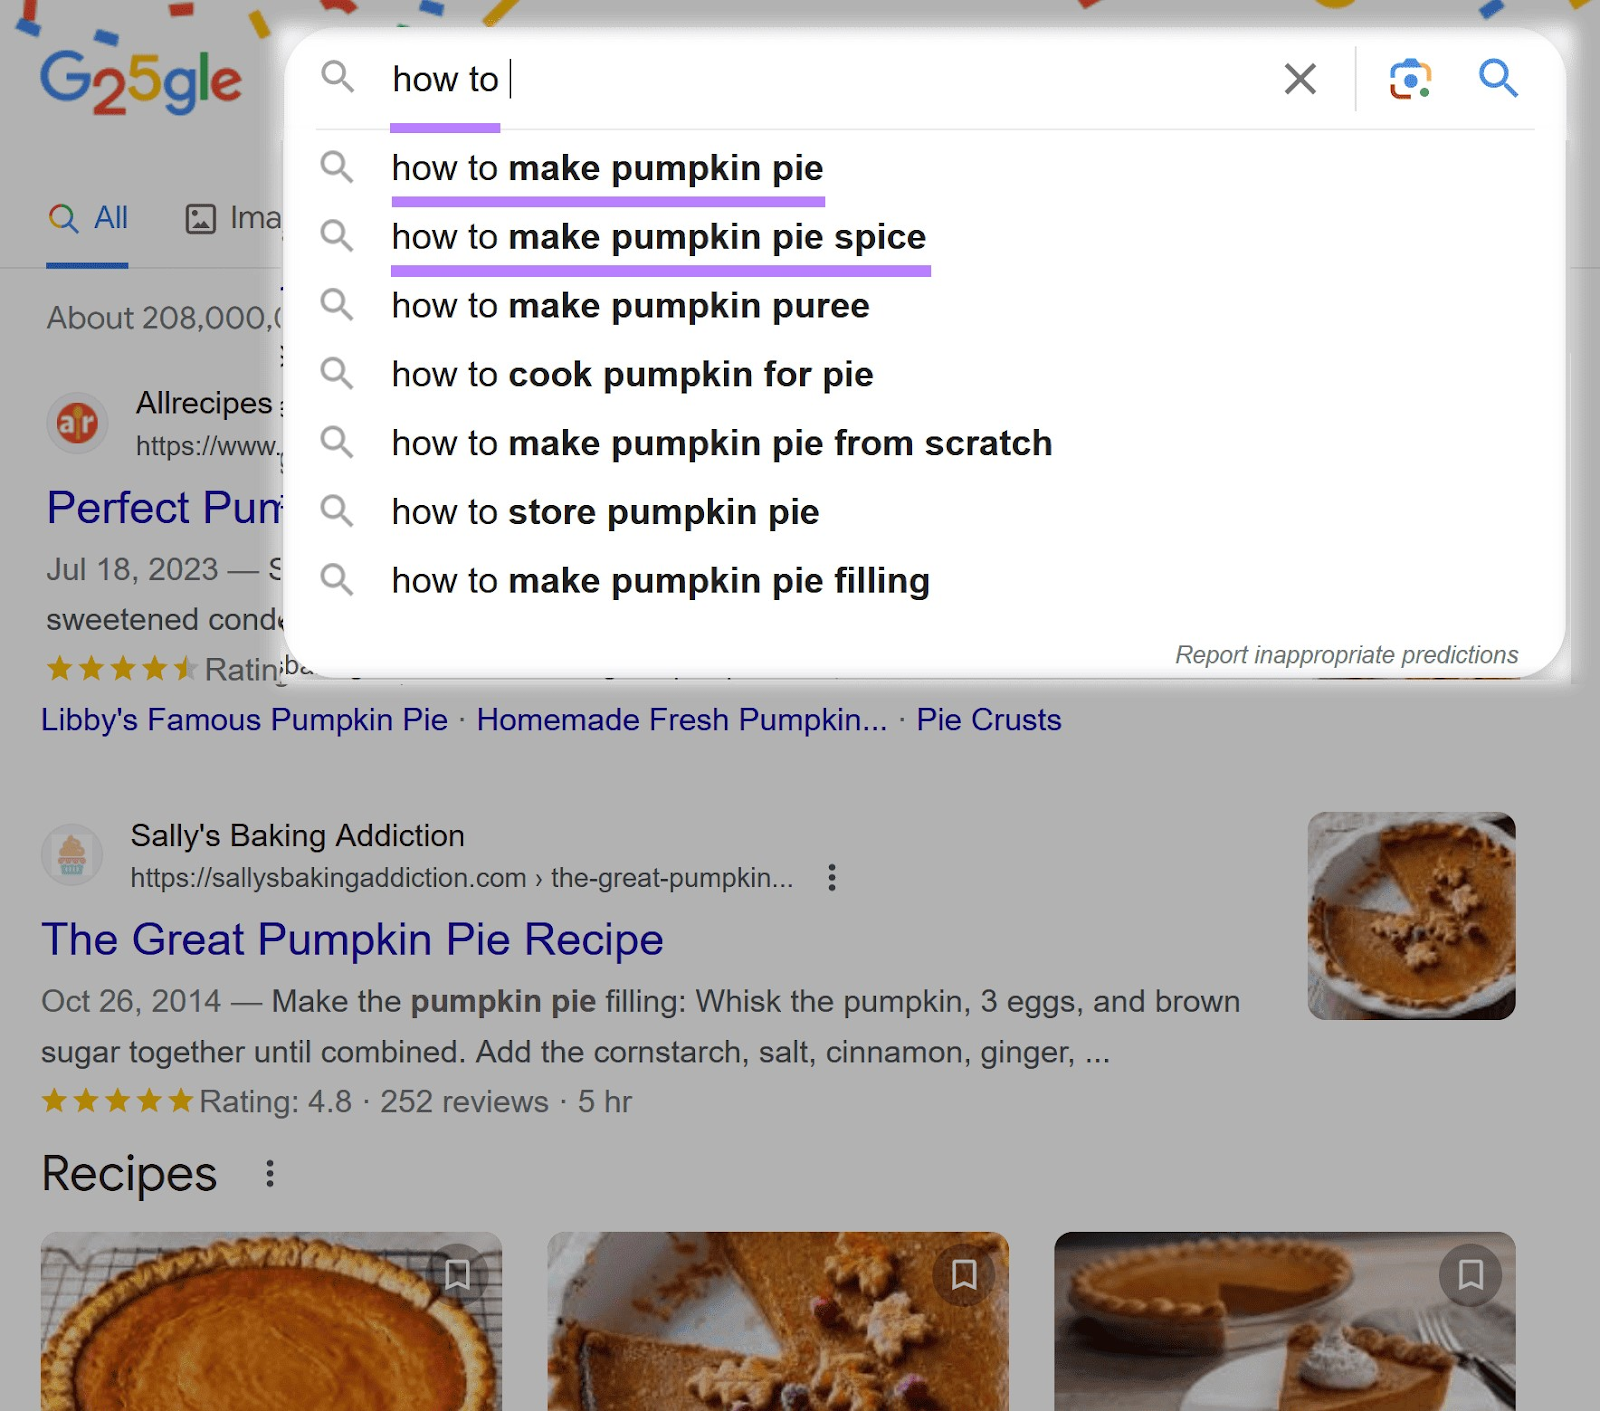Bookmark the rightmost pie slice thumbnail
The width and height of the screenshot is (1600, 1411).
[x=1469, y=1276]
